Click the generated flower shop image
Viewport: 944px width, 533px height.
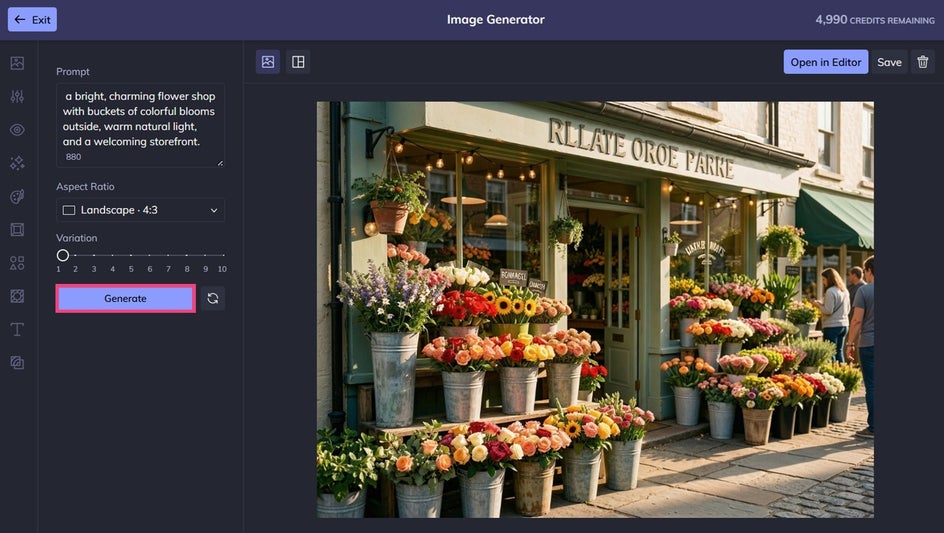pyautogui.click(x=595, y=310)
